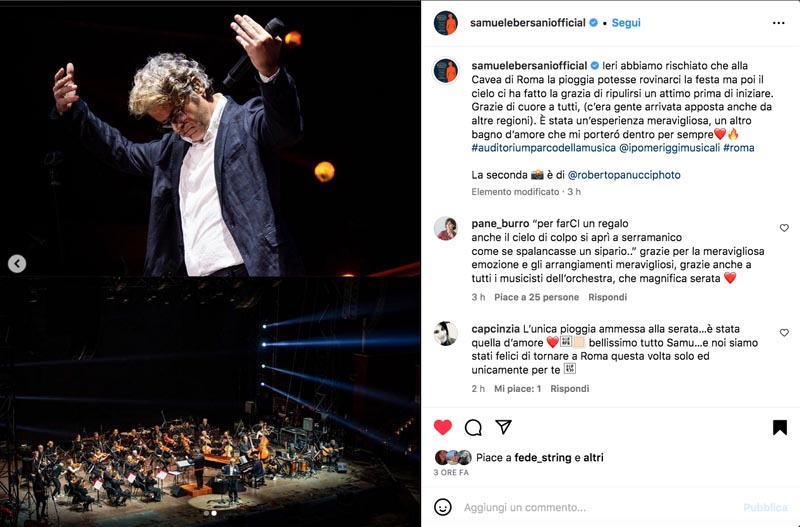
Task: Open capcinzia's avatar thumbnail
Action: (445, 333)
